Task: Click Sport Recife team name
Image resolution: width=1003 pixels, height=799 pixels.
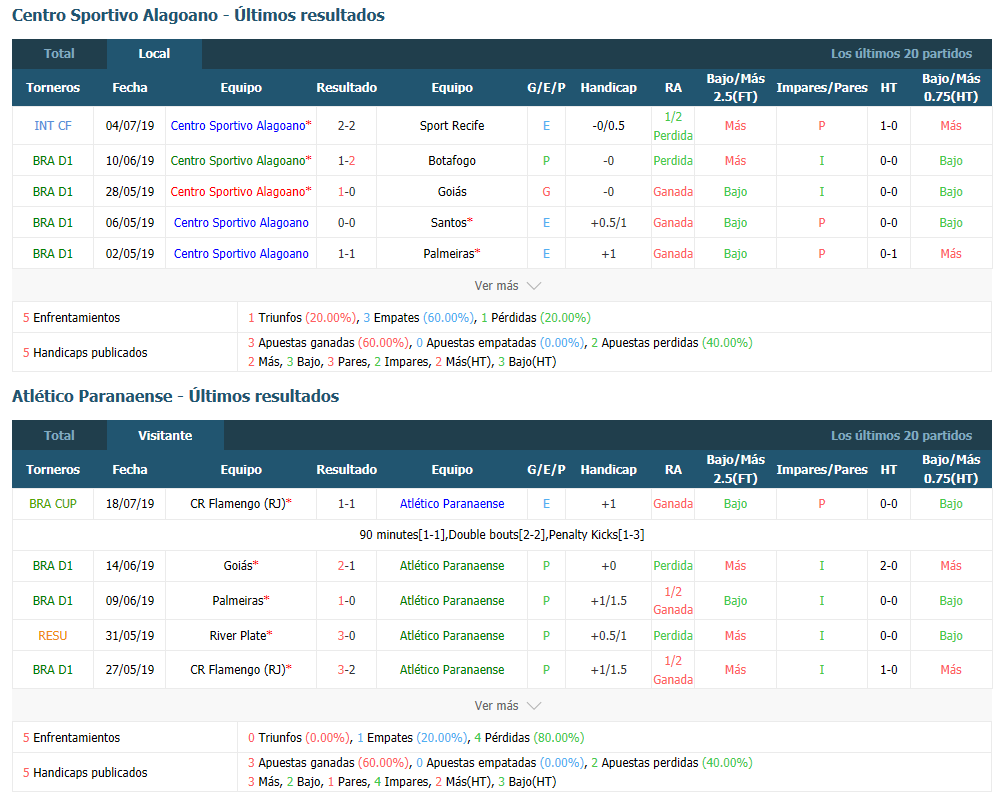Action: pyautogui.click(x=452, y=126)
